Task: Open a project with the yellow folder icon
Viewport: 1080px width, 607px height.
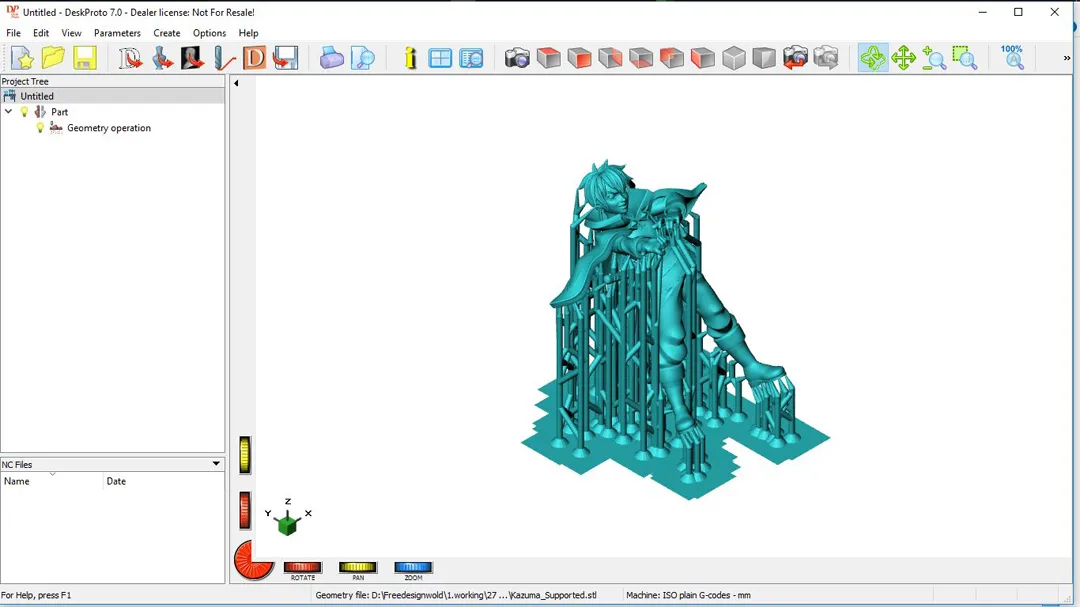Action: 53,58
